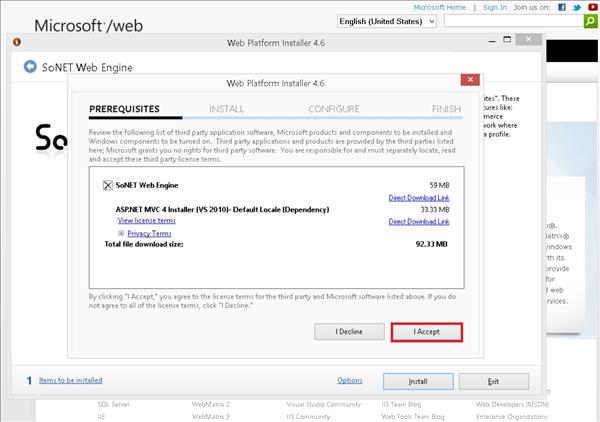Image resolution: width=600 pixels, height=422 pixels.
Task: Click the I Accept button
Action: pyautogui.click(x=427, y=332)
